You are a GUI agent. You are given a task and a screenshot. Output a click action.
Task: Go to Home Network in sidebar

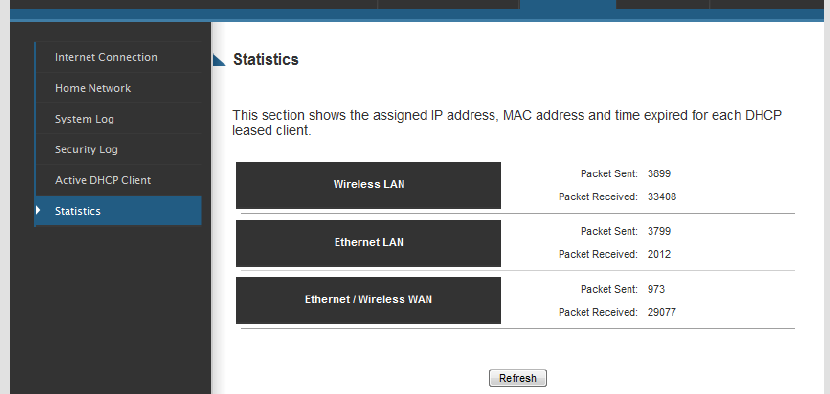pos(118,88)
